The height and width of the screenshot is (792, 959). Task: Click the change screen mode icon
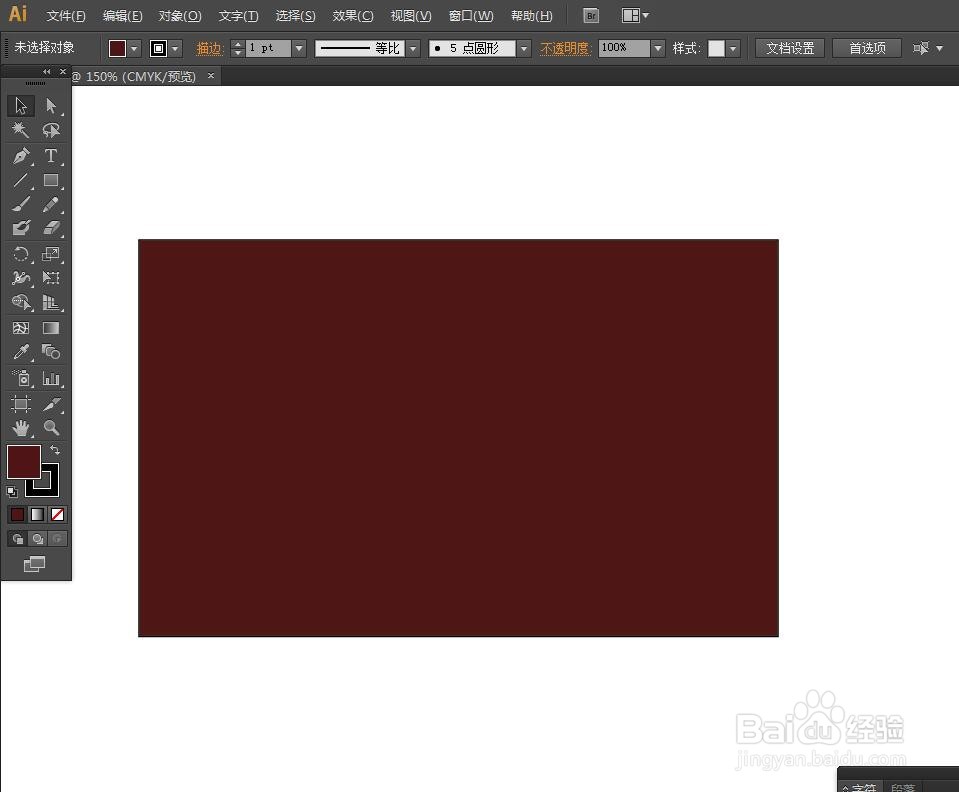34,564
